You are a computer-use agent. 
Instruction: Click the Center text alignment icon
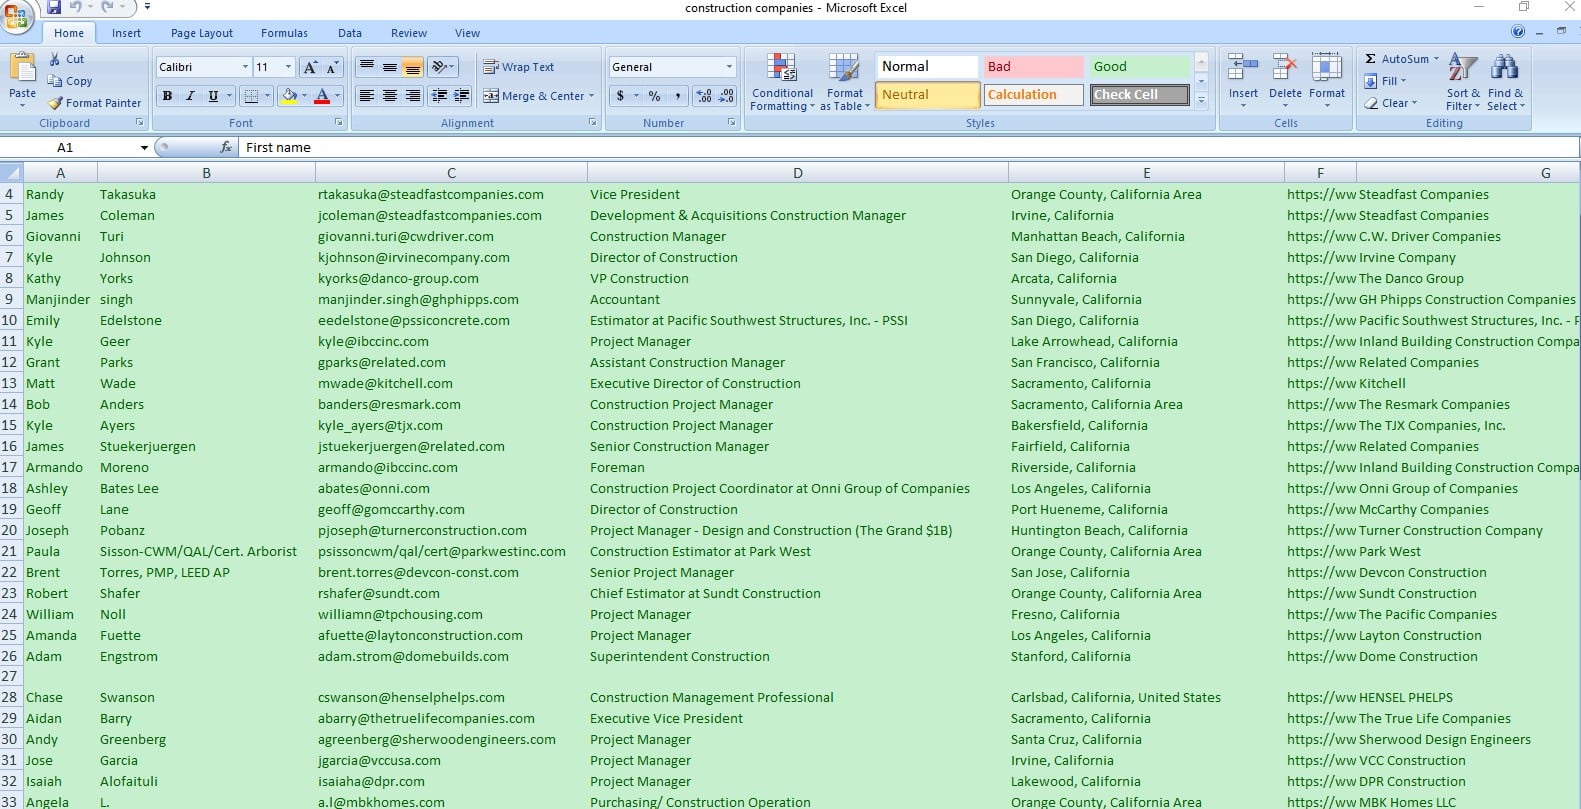389,96
